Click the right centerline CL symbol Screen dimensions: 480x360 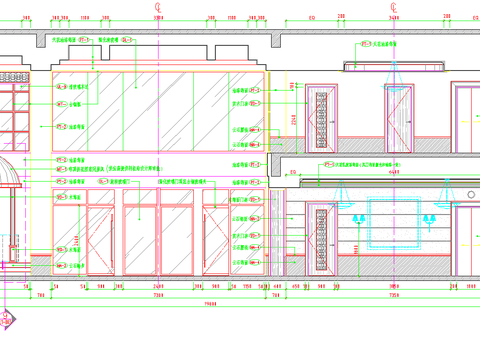point(394,7)
